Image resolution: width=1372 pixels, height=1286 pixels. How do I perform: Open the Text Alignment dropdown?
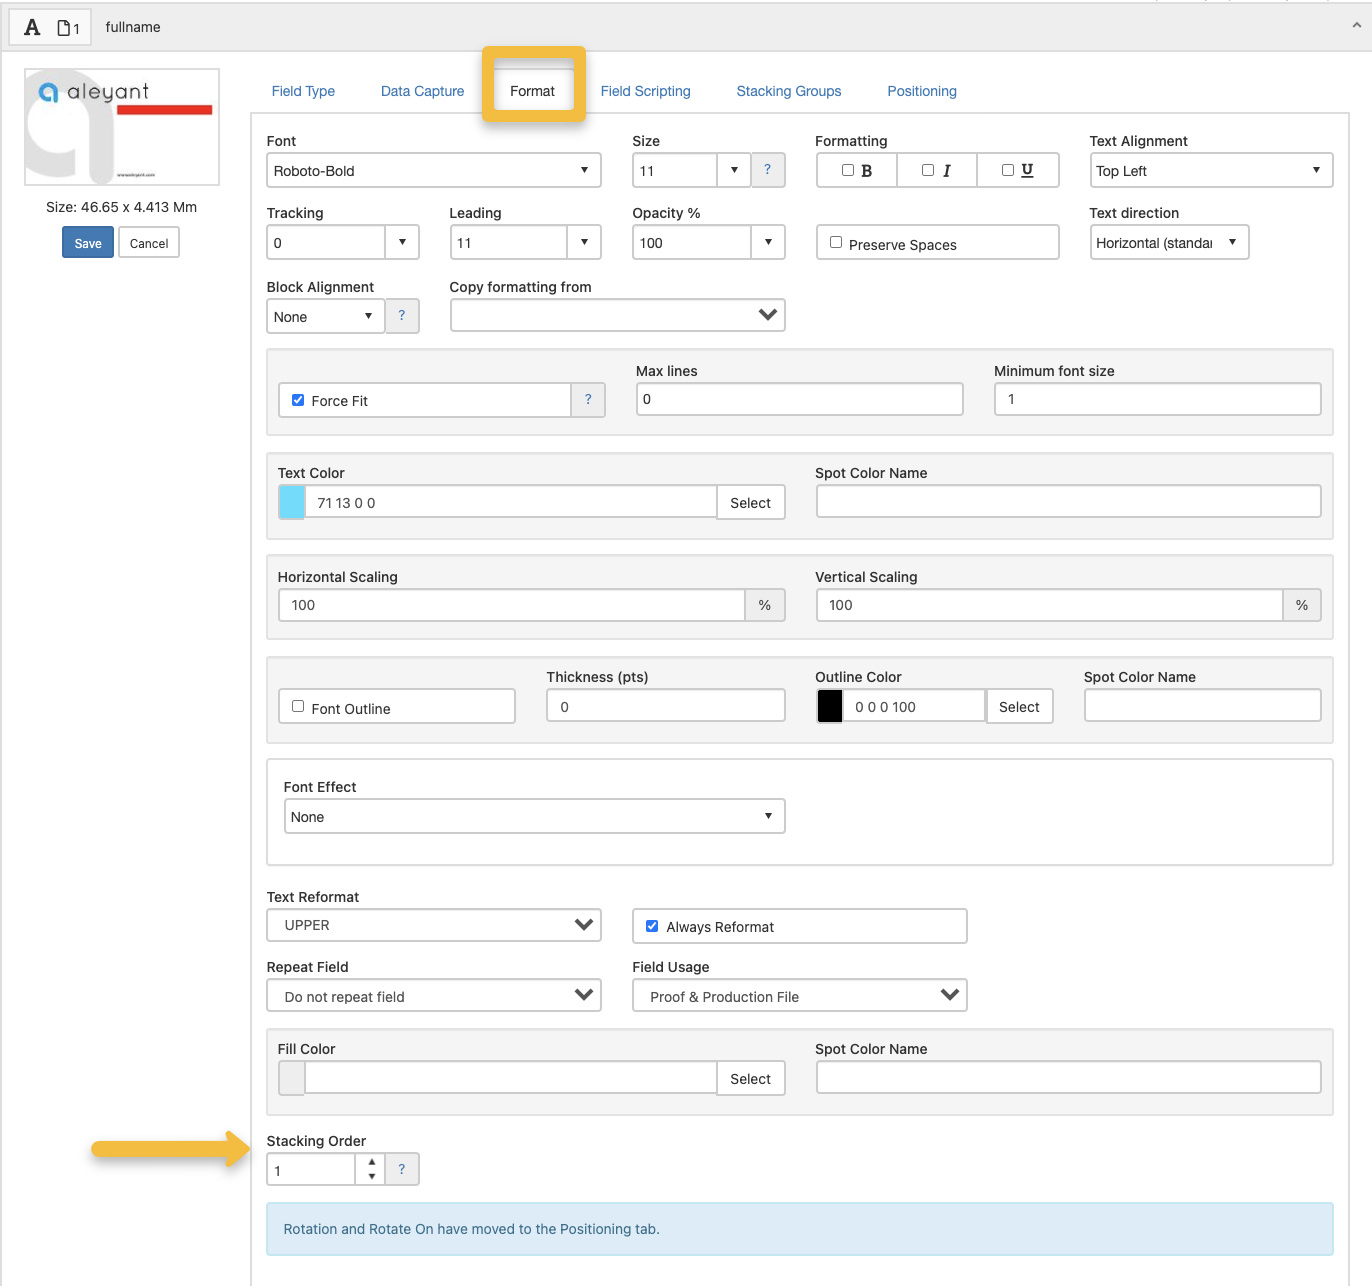pyautogui.click(x=1211, y=170)
